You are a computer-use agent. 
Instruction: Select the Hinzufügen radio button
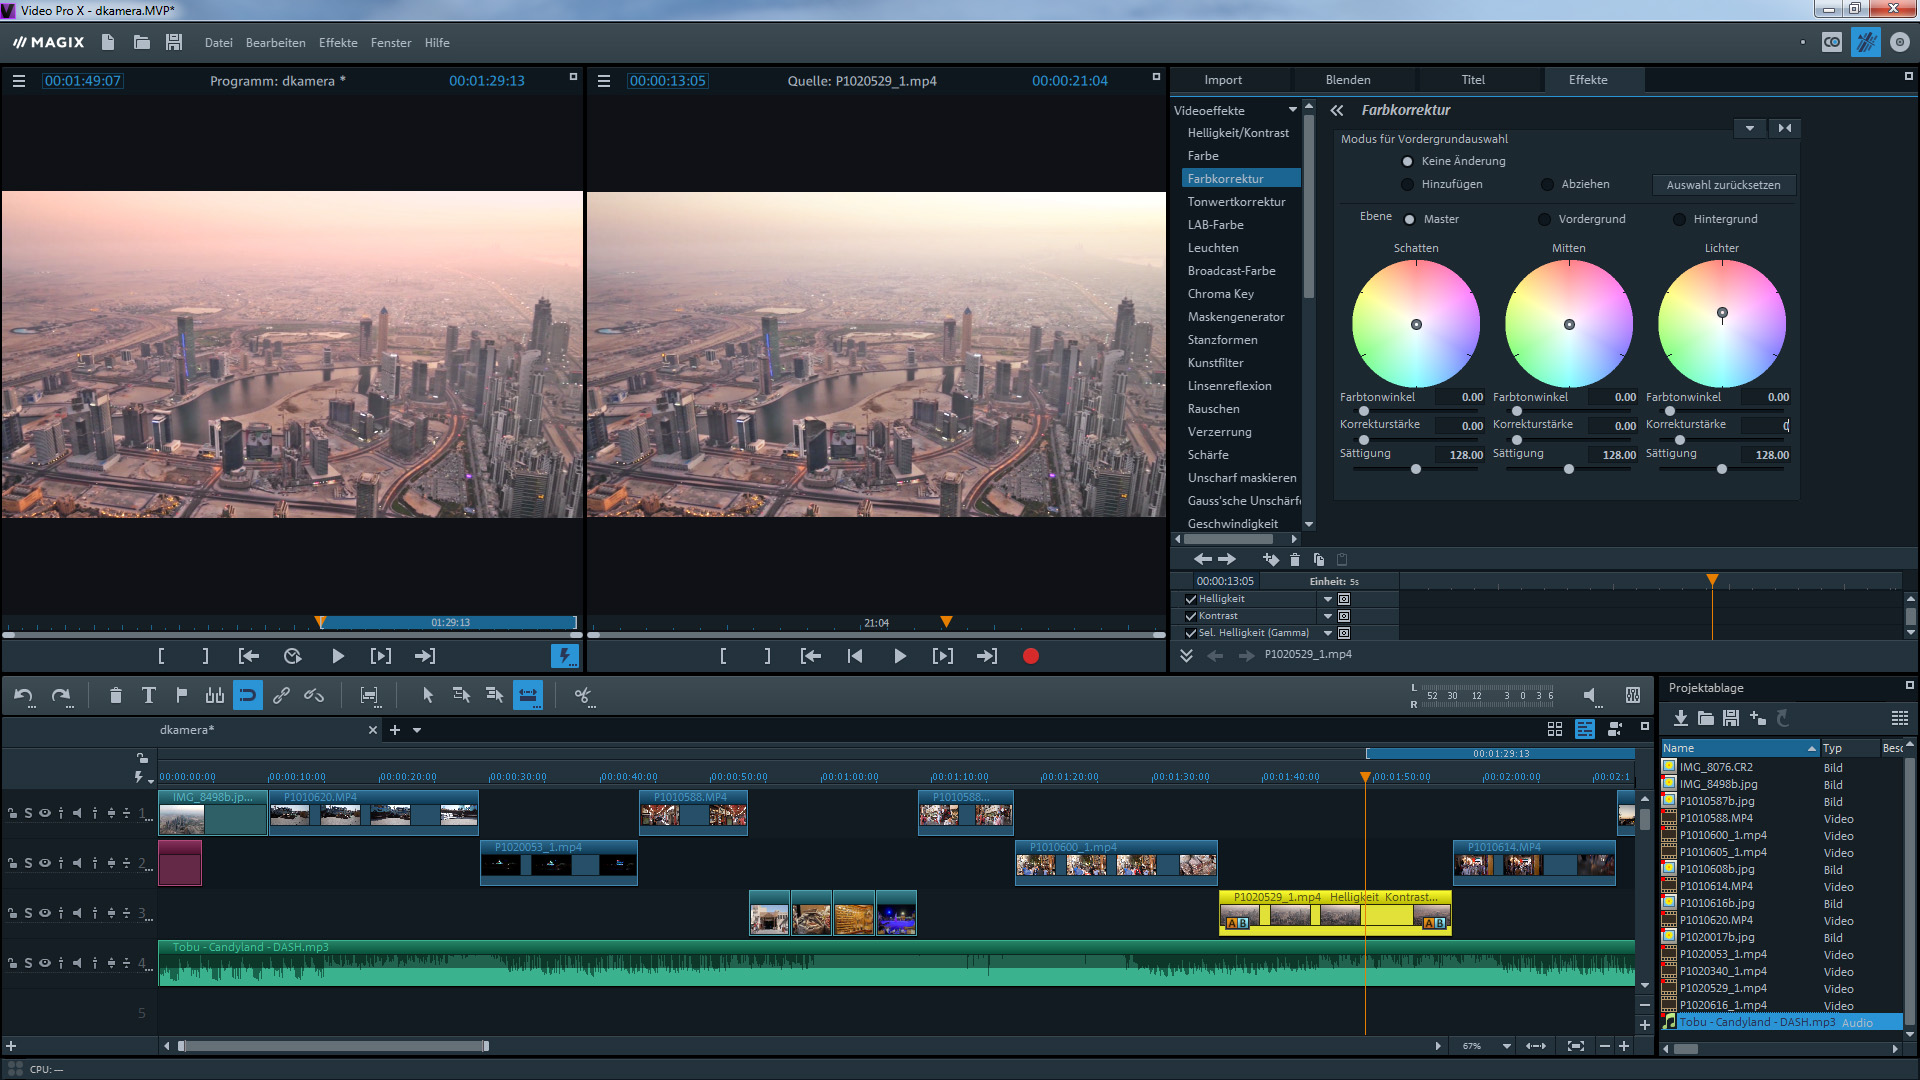point(1408,184)
